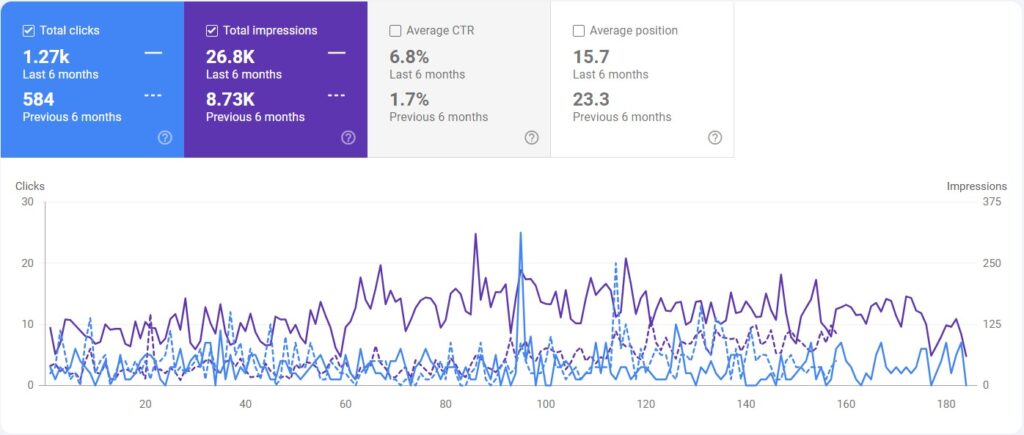This screenshot has width=1024, height=435.
Task: Click the Clicks axis label on left
Action: [30, 186]
